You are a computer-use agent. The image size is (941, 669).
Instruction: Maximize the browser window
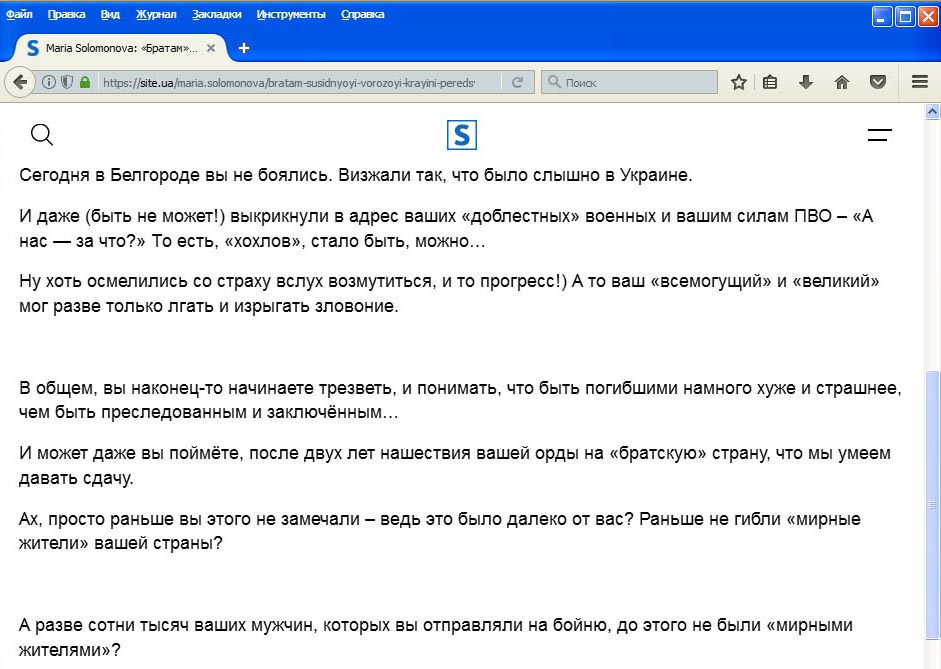(905, 16)
